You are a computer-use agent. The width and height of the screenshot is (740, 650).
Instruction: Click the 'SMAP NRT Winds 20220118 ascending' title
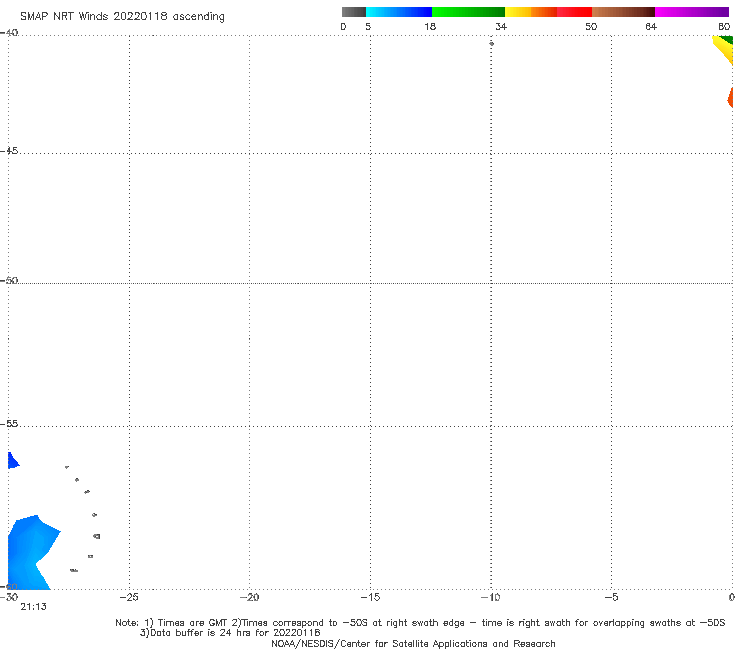(x=122, y=16)
